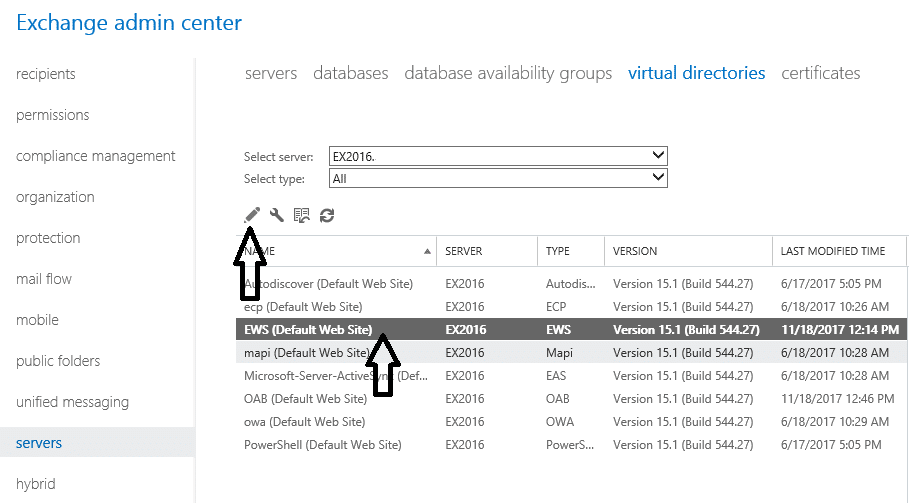909x503 pixels.
Task: Switch to the databases tab
Action: point(350,73)
